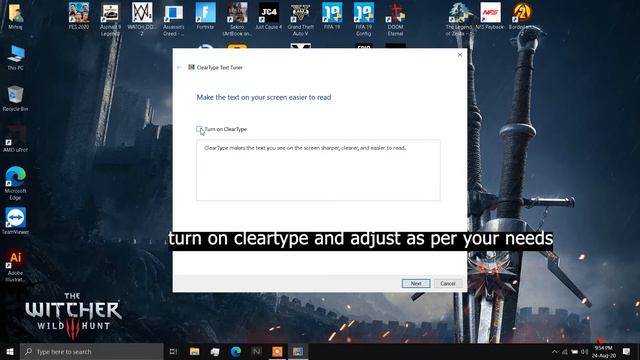Select the FIFA 19 Config shortcut
The height and width of the screenshot is (360, 640).
coord(364,19)
